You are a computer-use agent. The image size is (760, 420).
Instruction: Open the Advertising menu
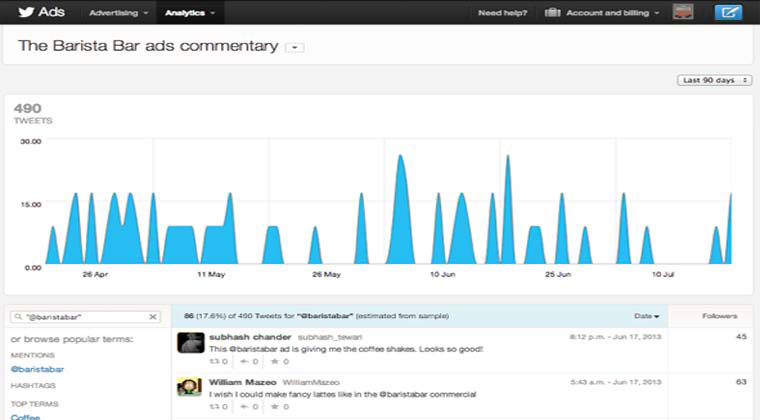point(118,13)
